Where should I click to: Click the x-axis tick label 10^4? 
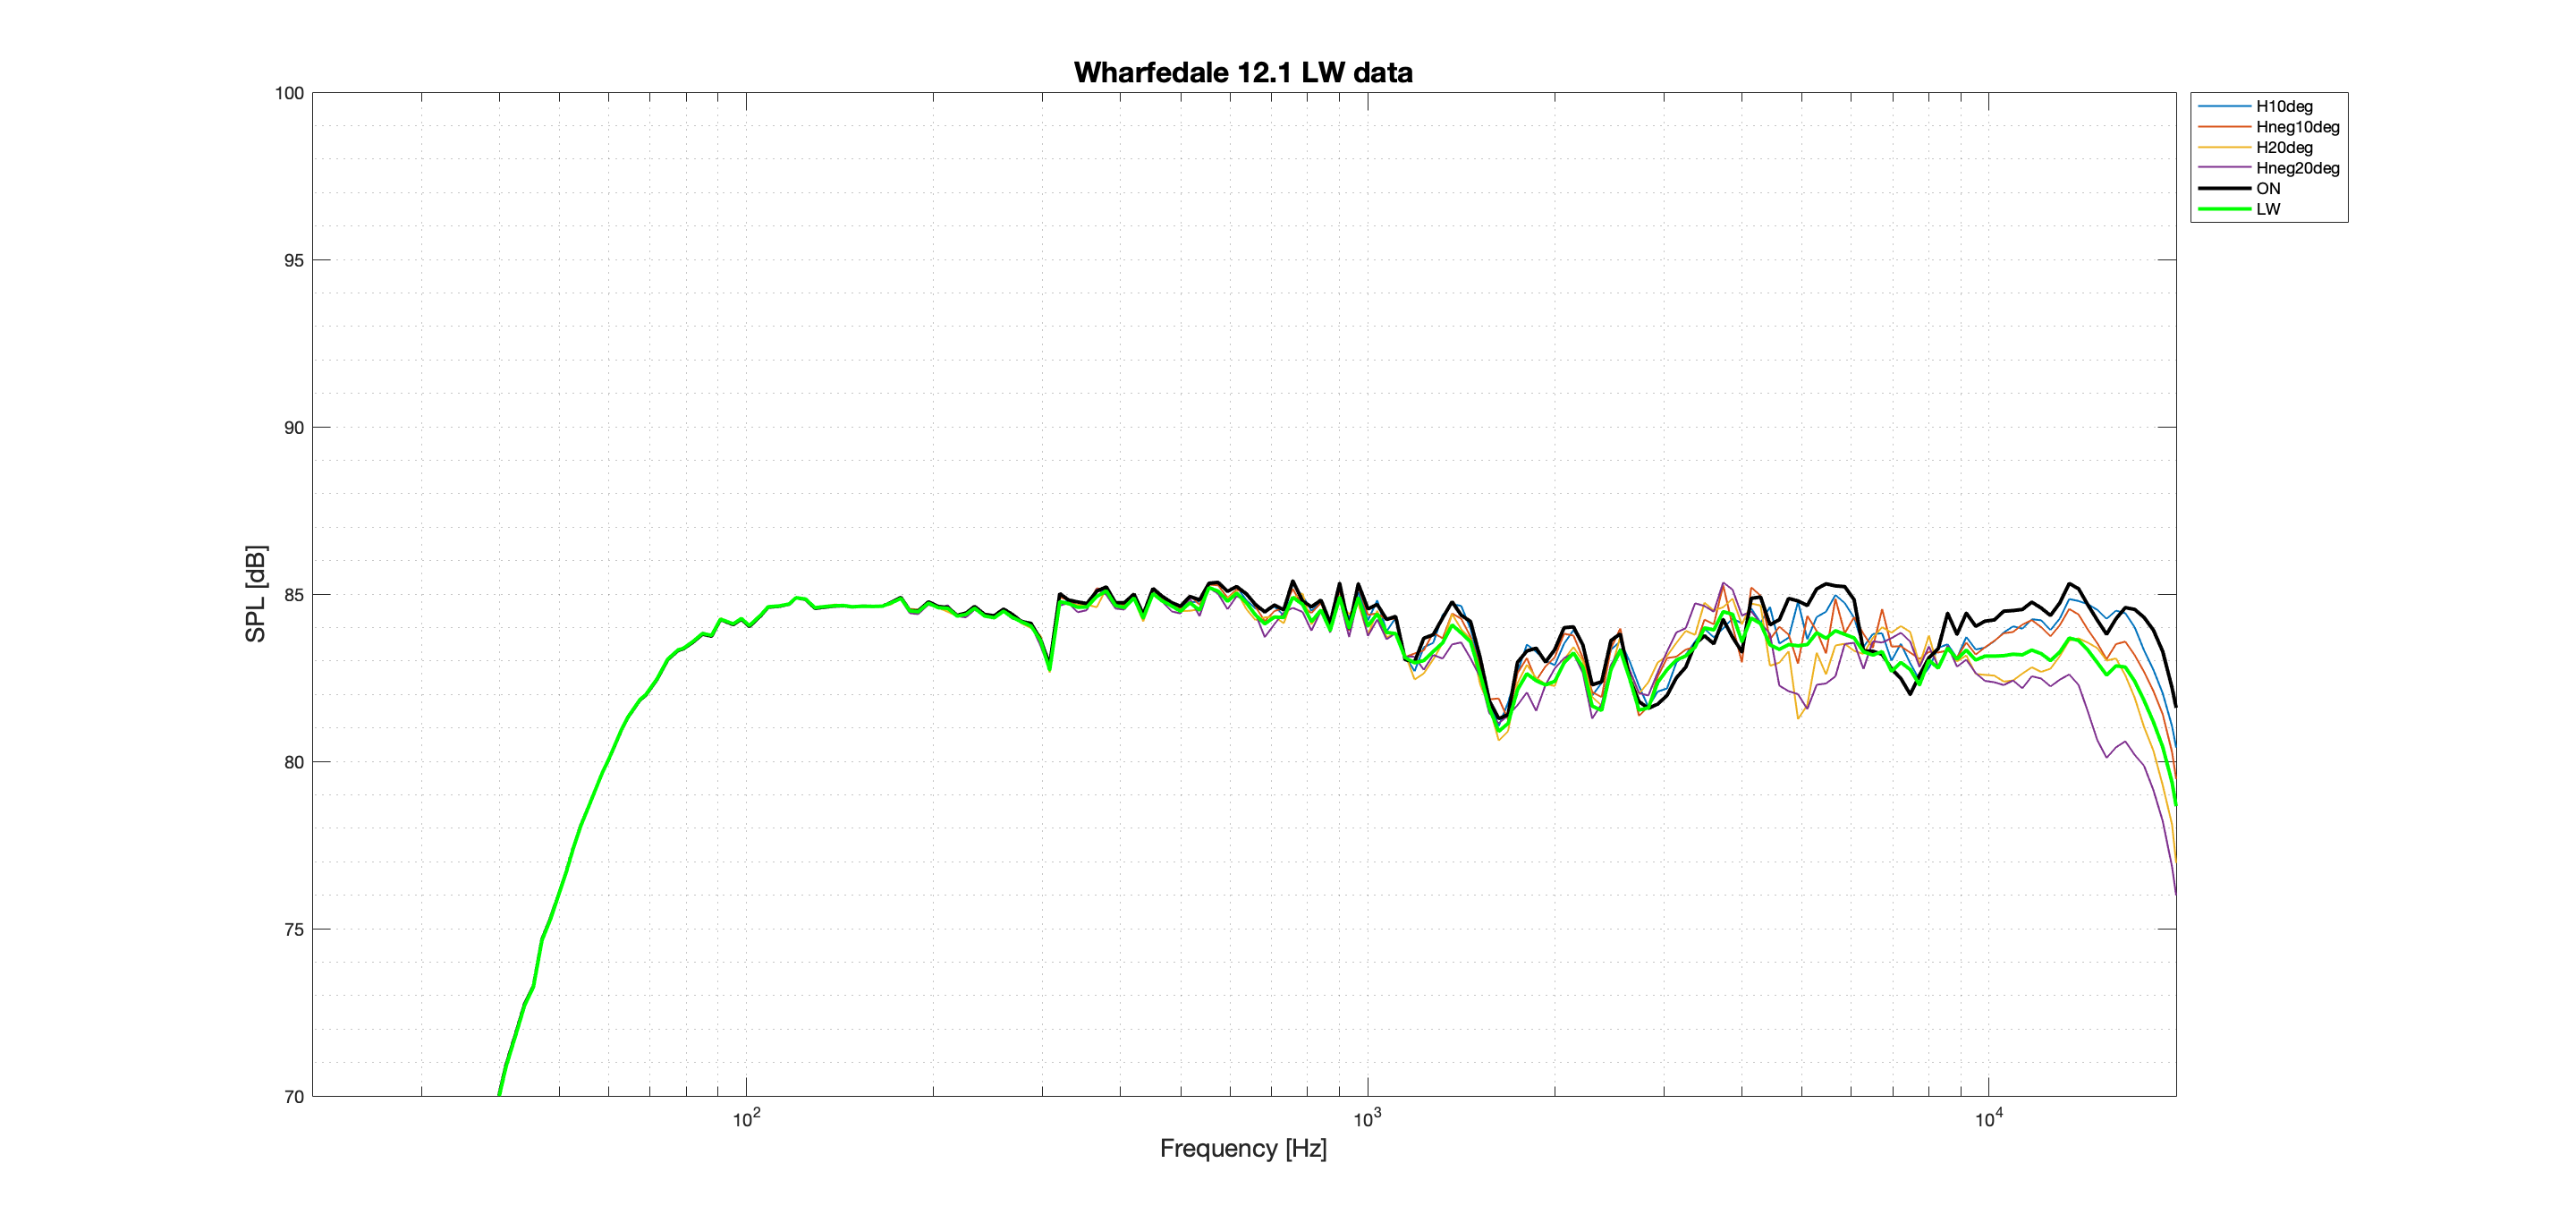click(1988, 1119)
